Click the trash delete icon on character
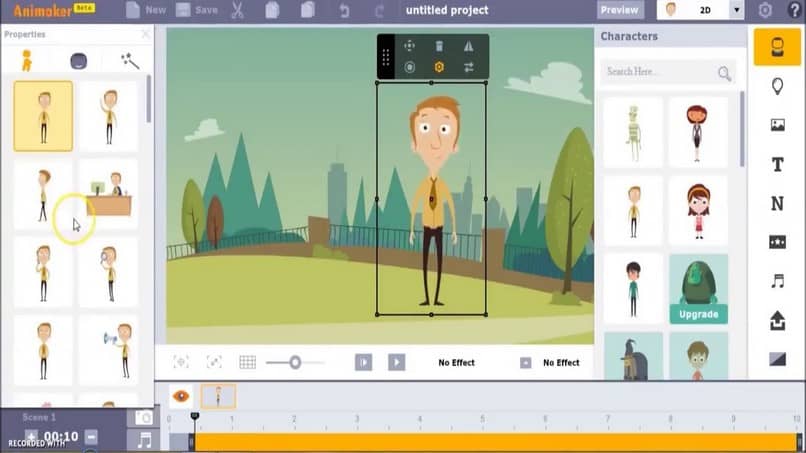The height and width of the screenshot is (453, 806). pos(439,46)
